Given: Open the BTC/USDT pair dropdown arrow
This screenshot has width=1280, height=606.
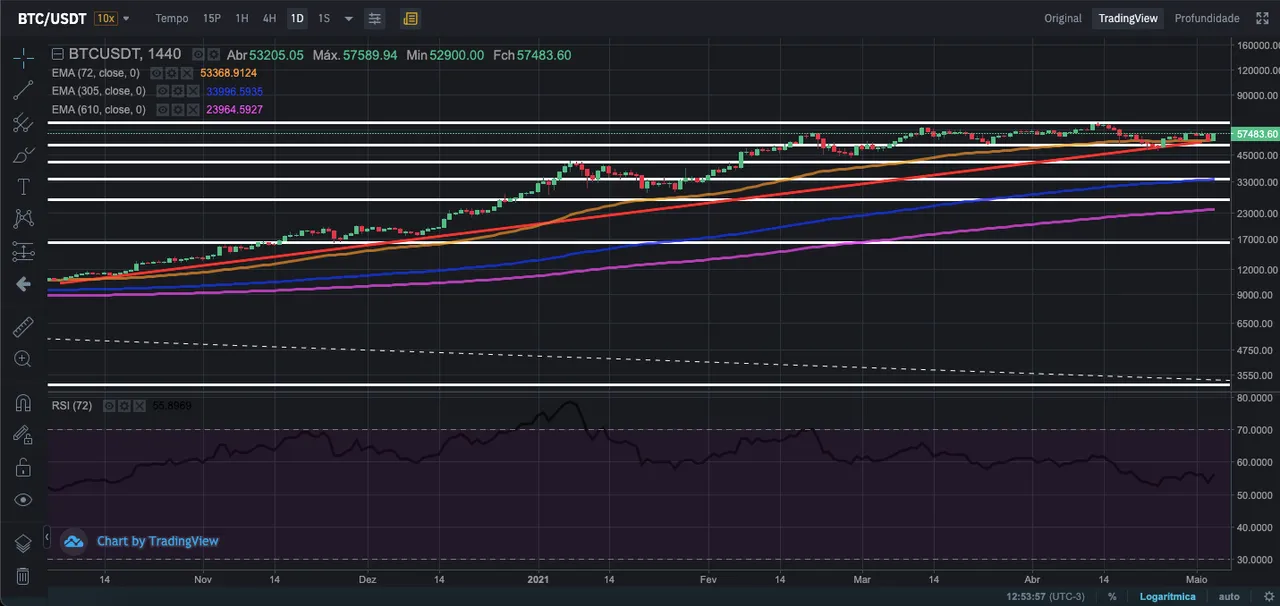Looking at the screenshot, I should click(x=127, y=18).
